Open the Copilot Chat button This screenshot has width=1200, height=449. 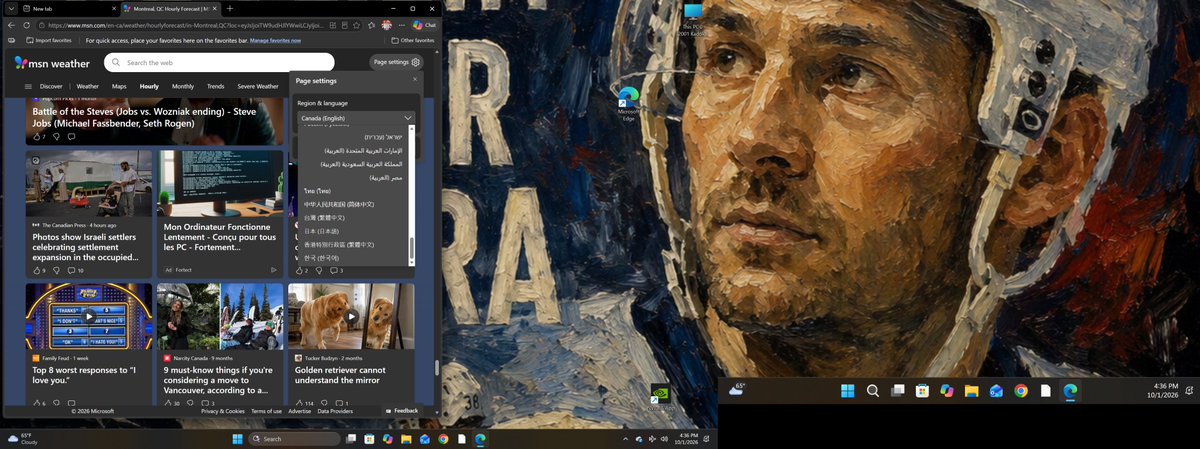point(424,25)
